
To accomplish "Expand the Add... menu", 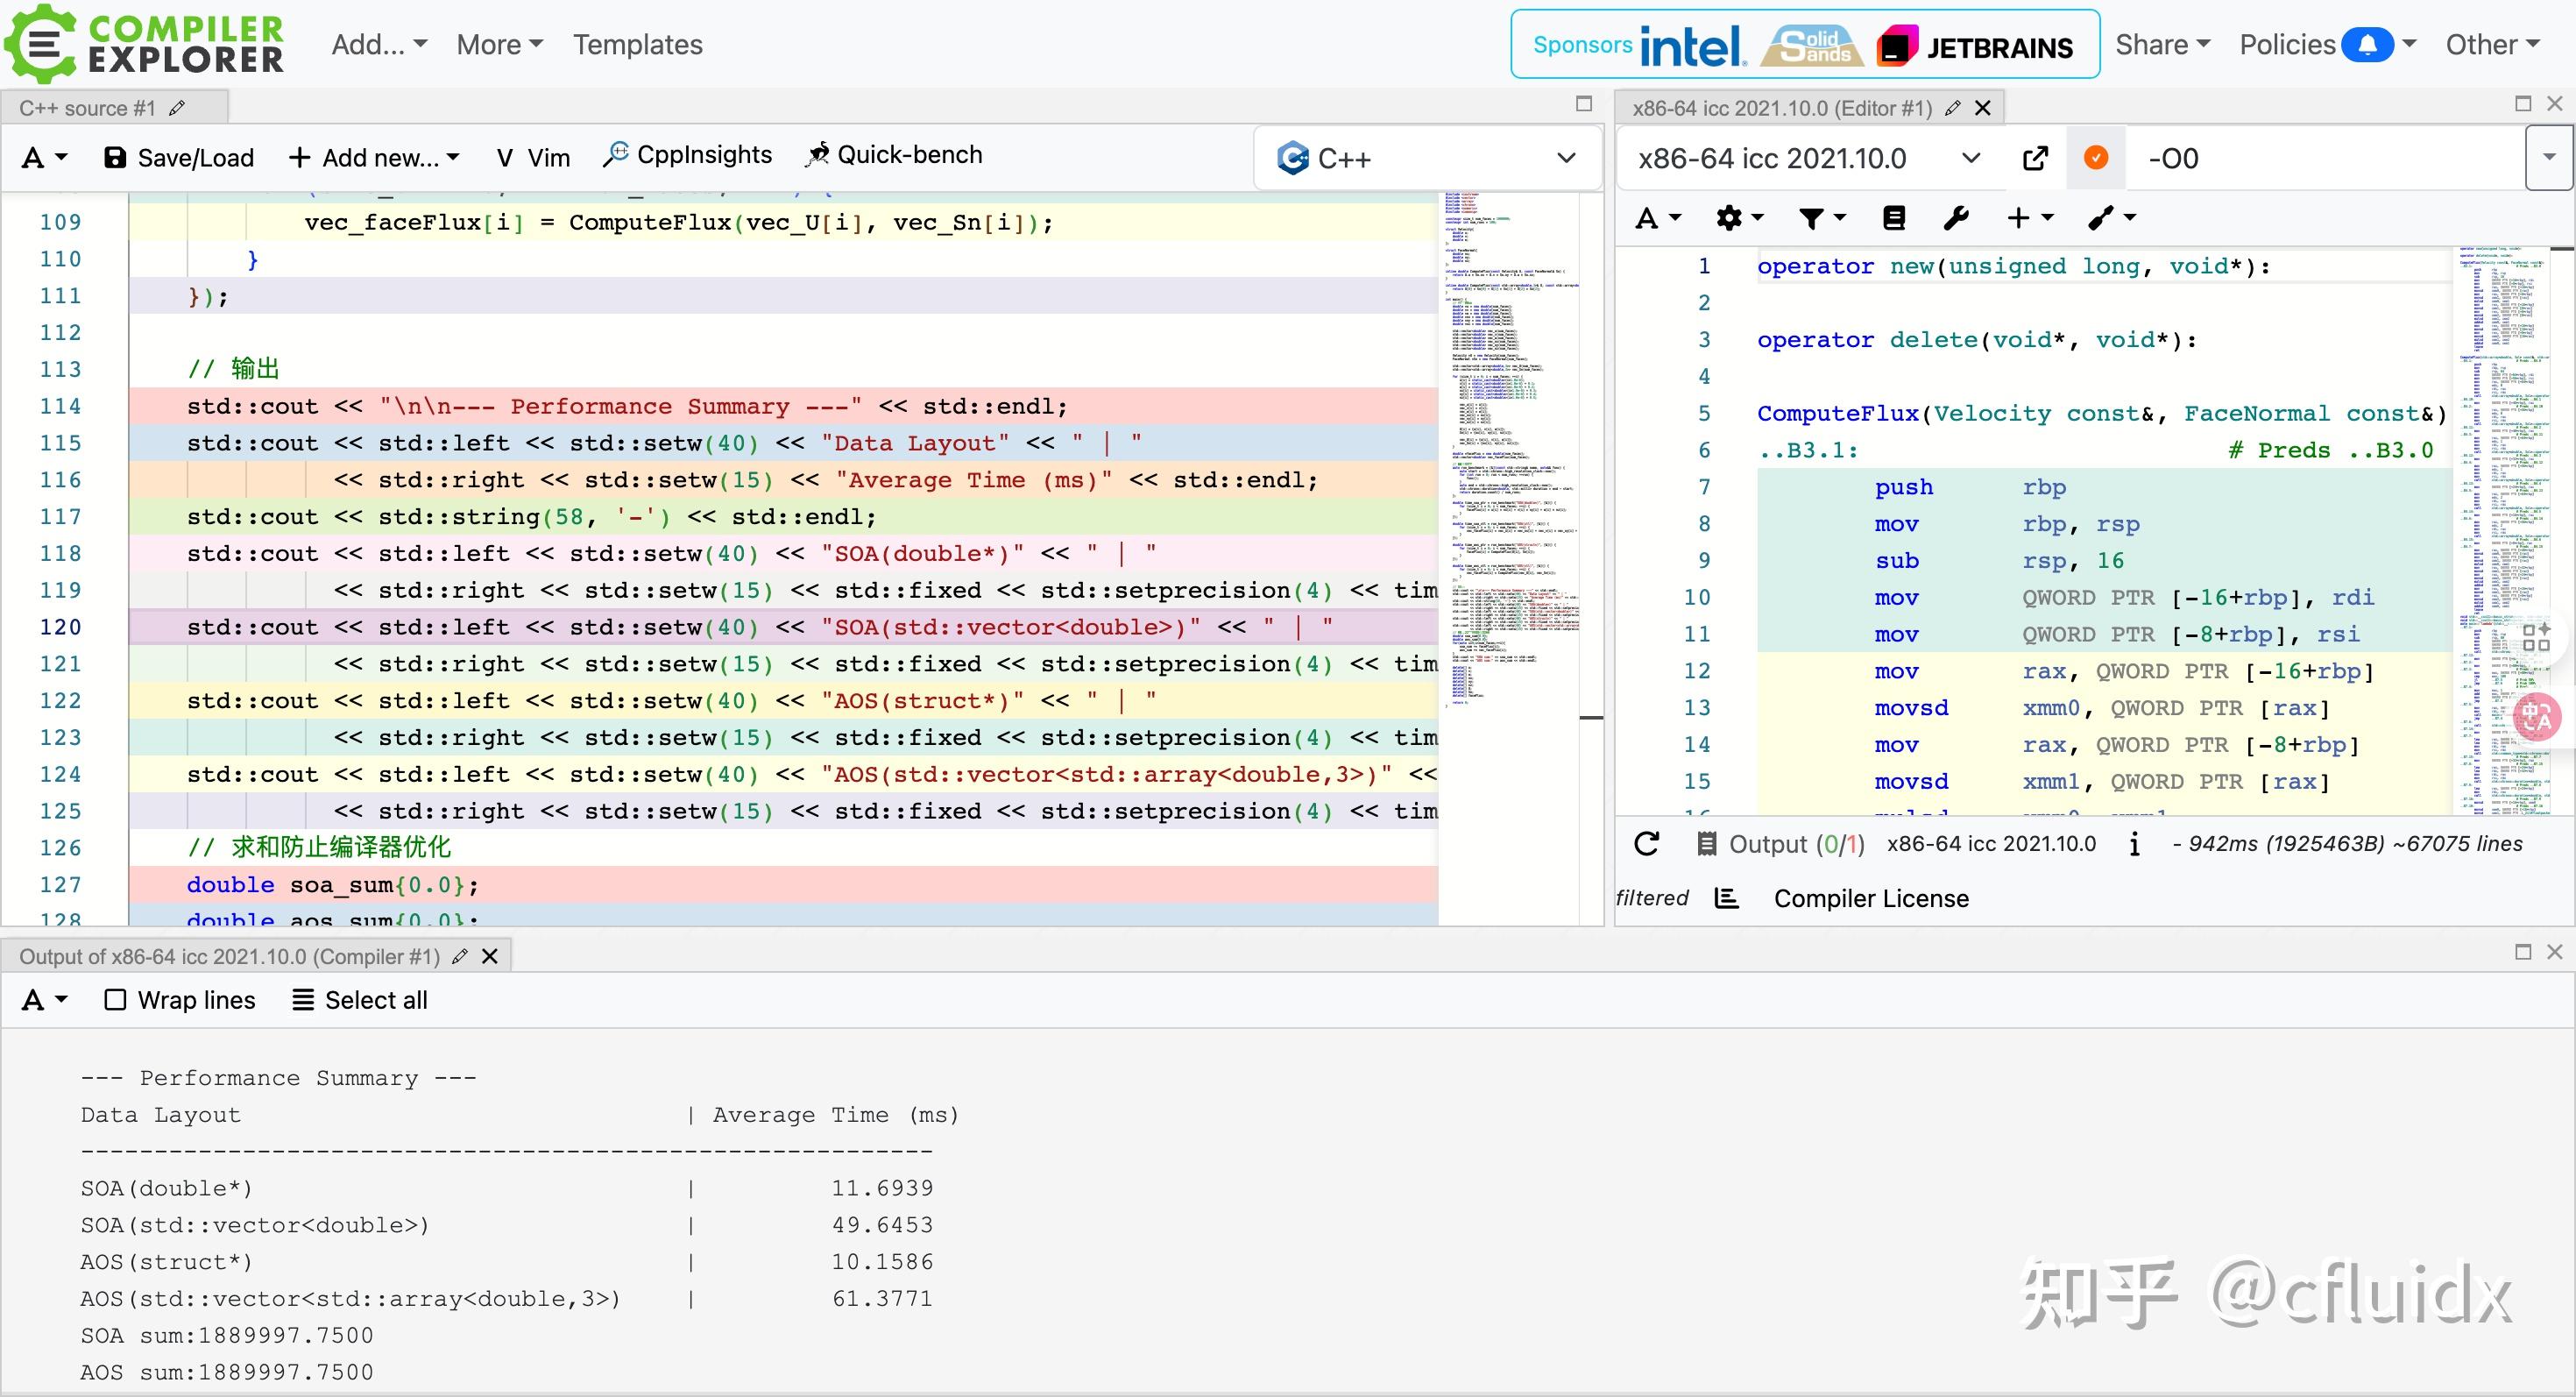I will [x=380, y=45].
